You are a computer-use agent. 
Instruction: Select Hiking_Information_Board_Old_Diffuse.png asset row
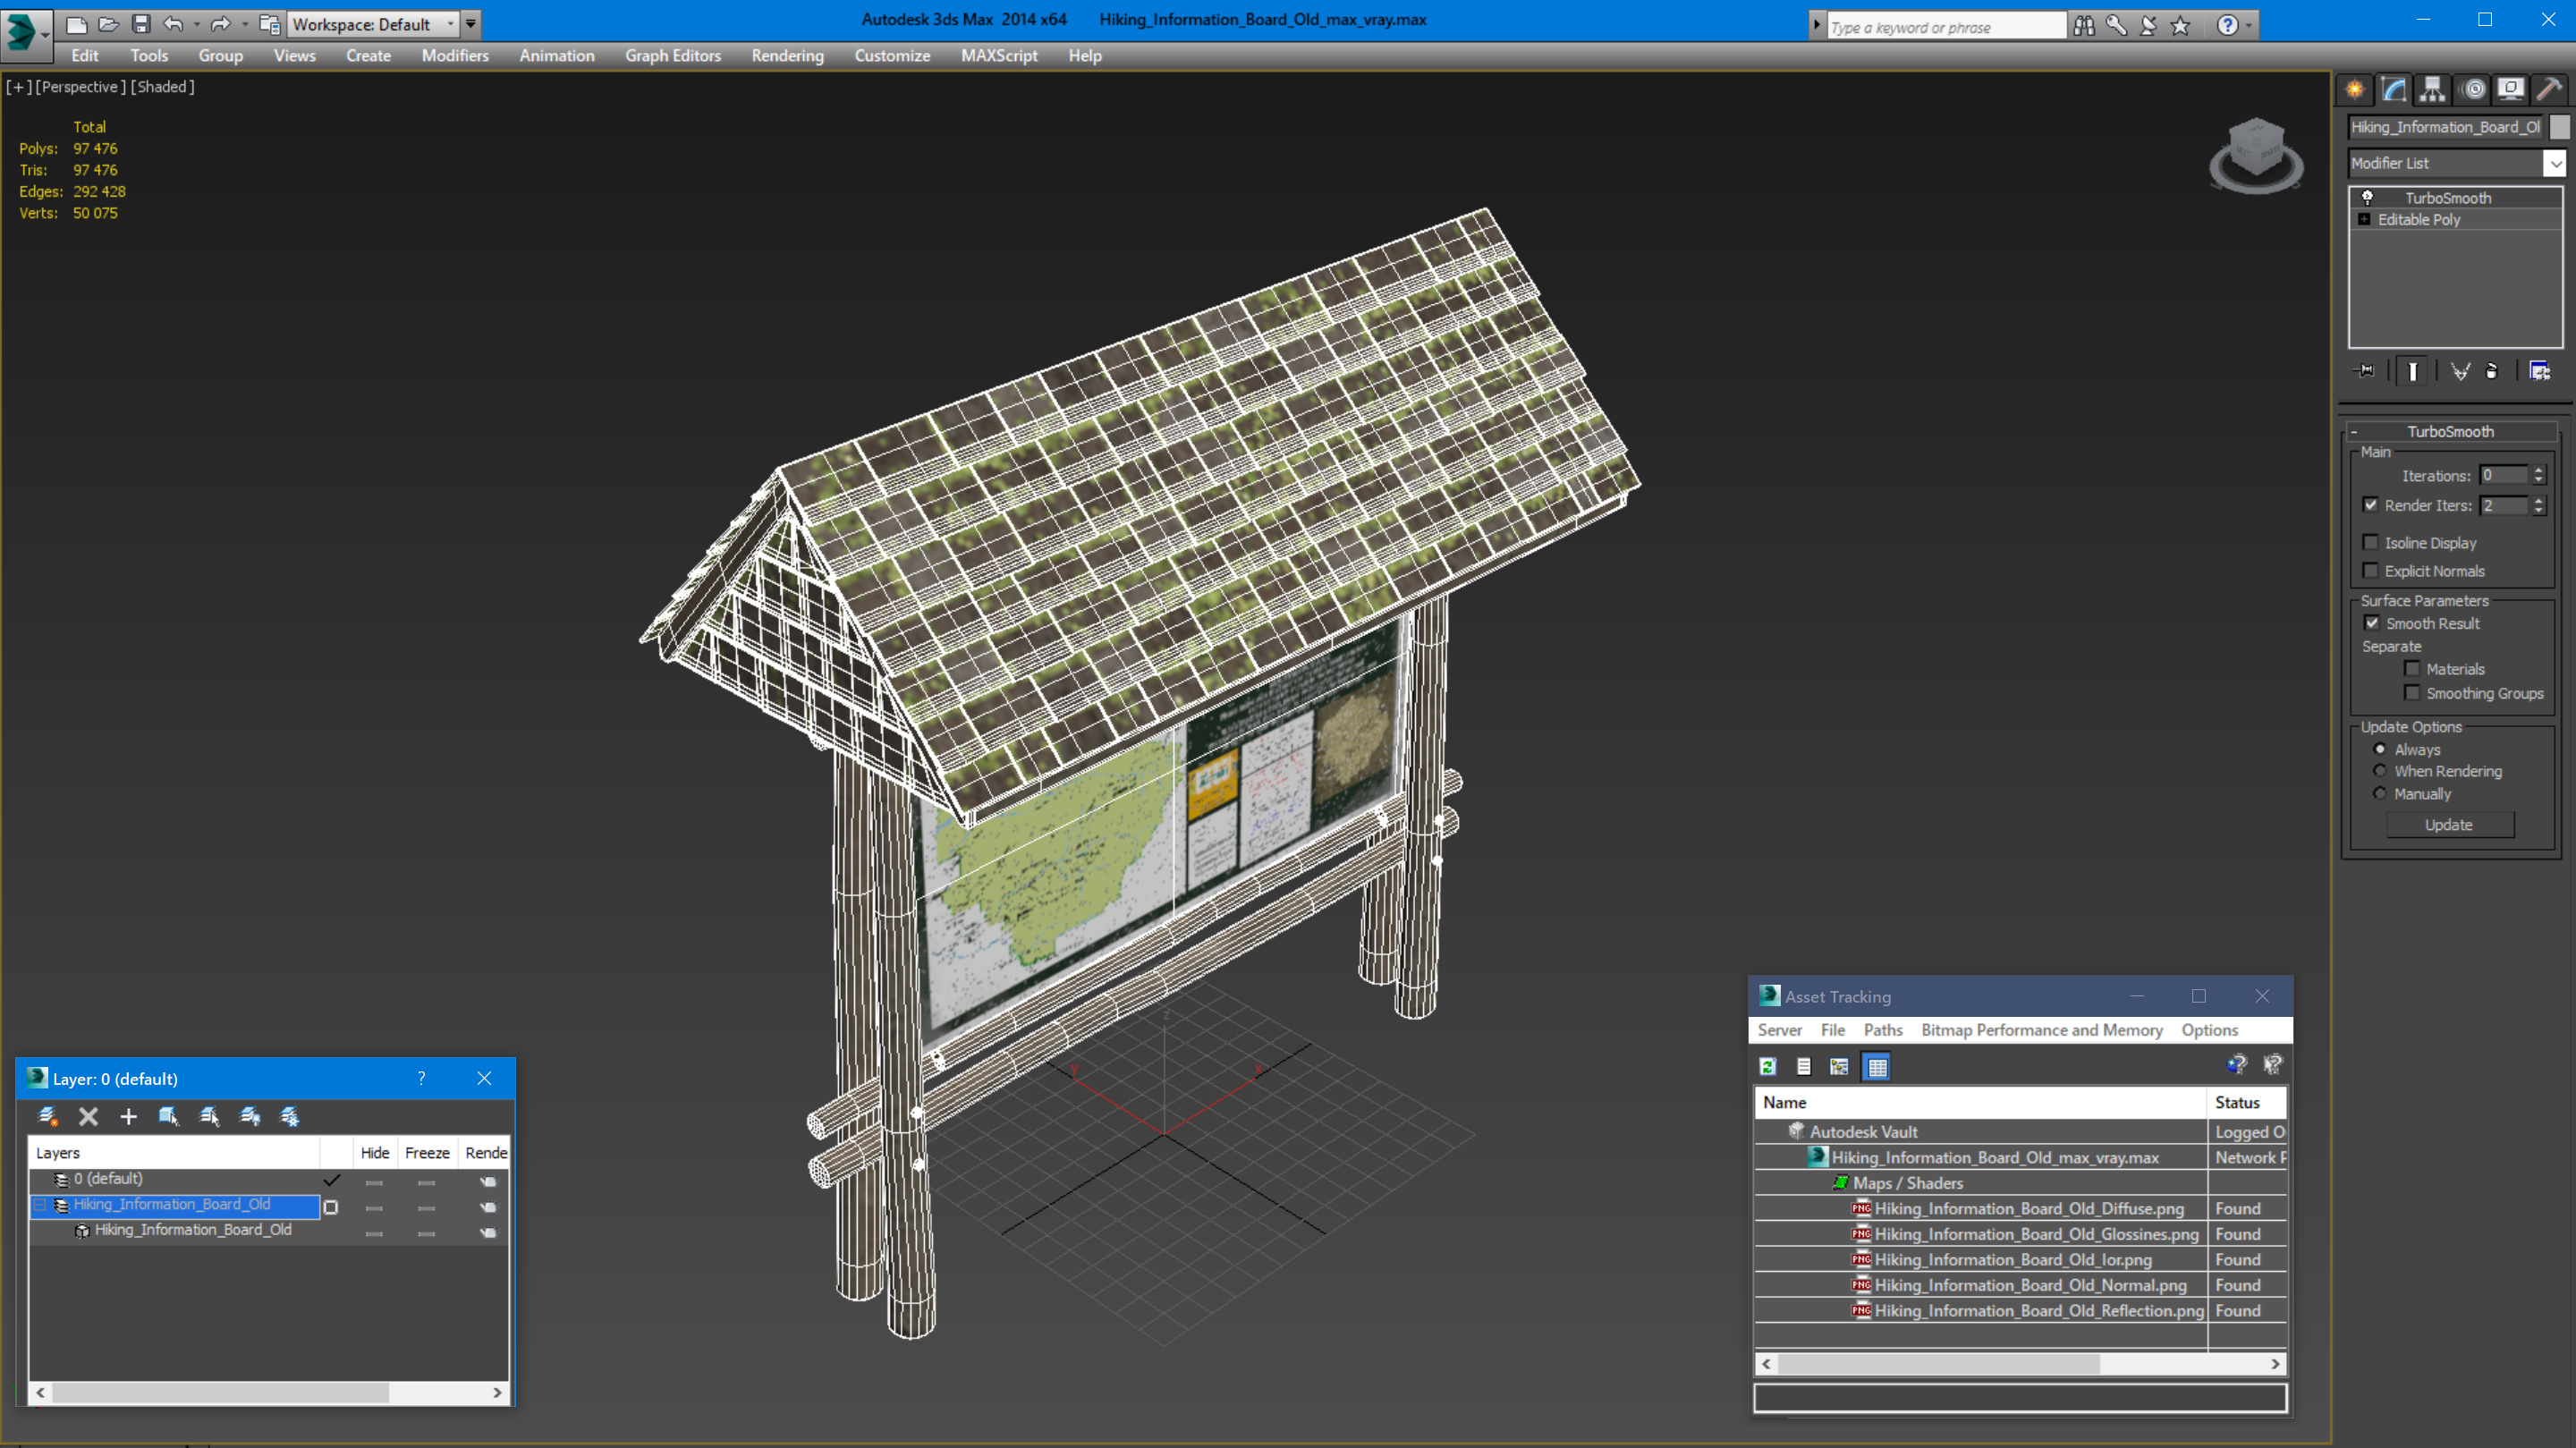(x=2020, y=1208)
